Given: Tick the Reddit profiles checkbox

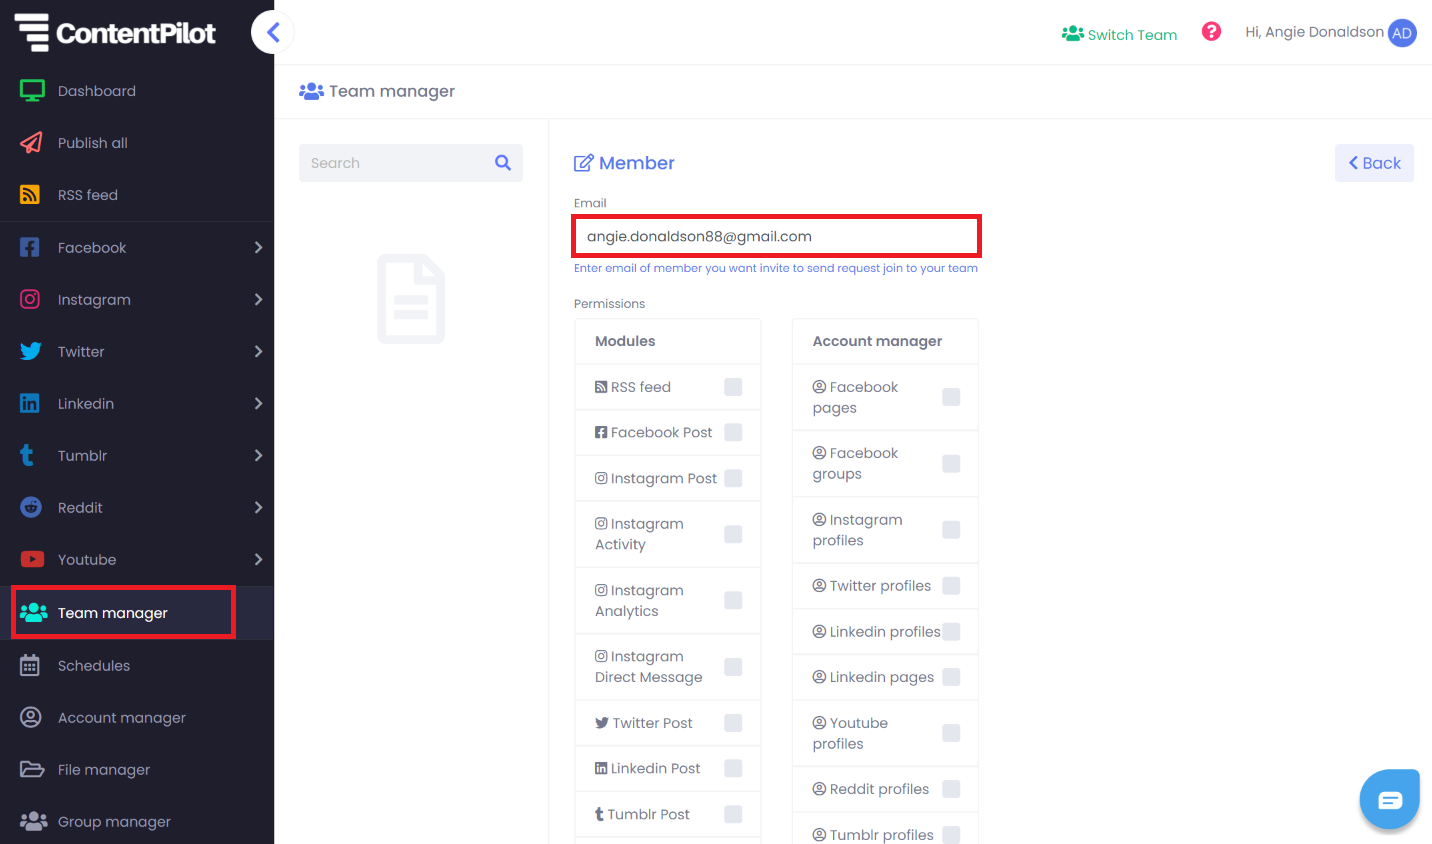Looking at the screenshot, I should 951,789.
